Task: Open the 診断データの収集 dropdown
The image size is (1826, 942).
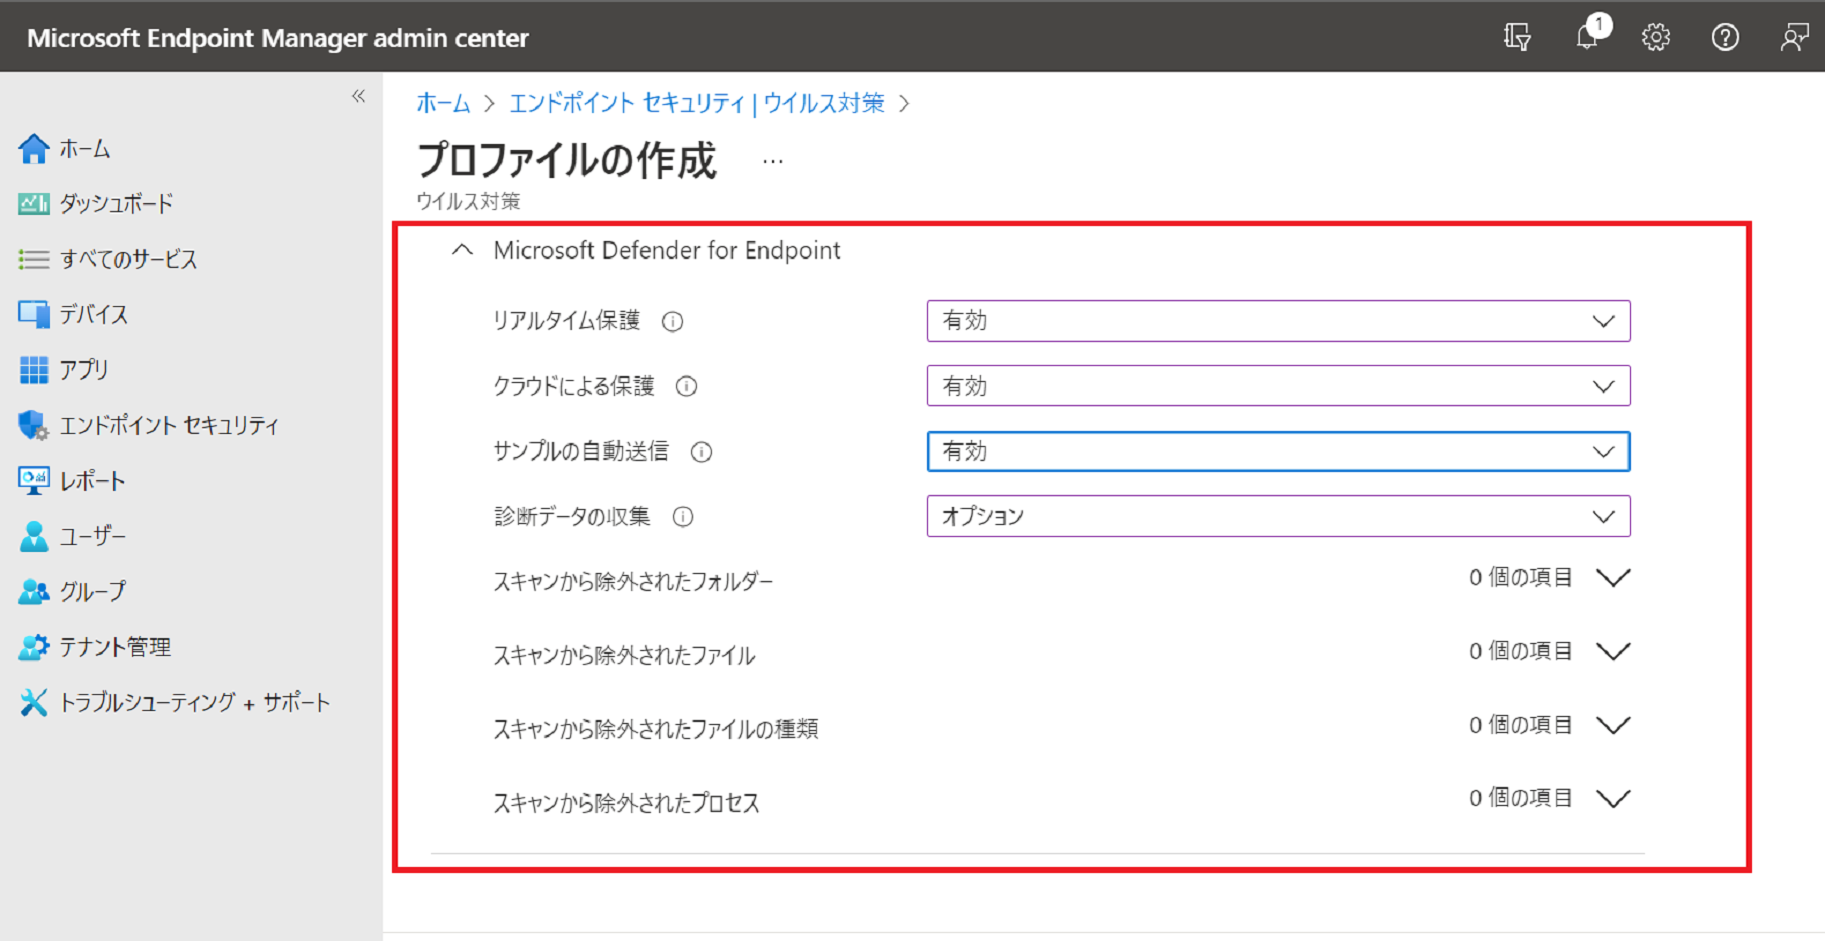Action: point(1278,517)
